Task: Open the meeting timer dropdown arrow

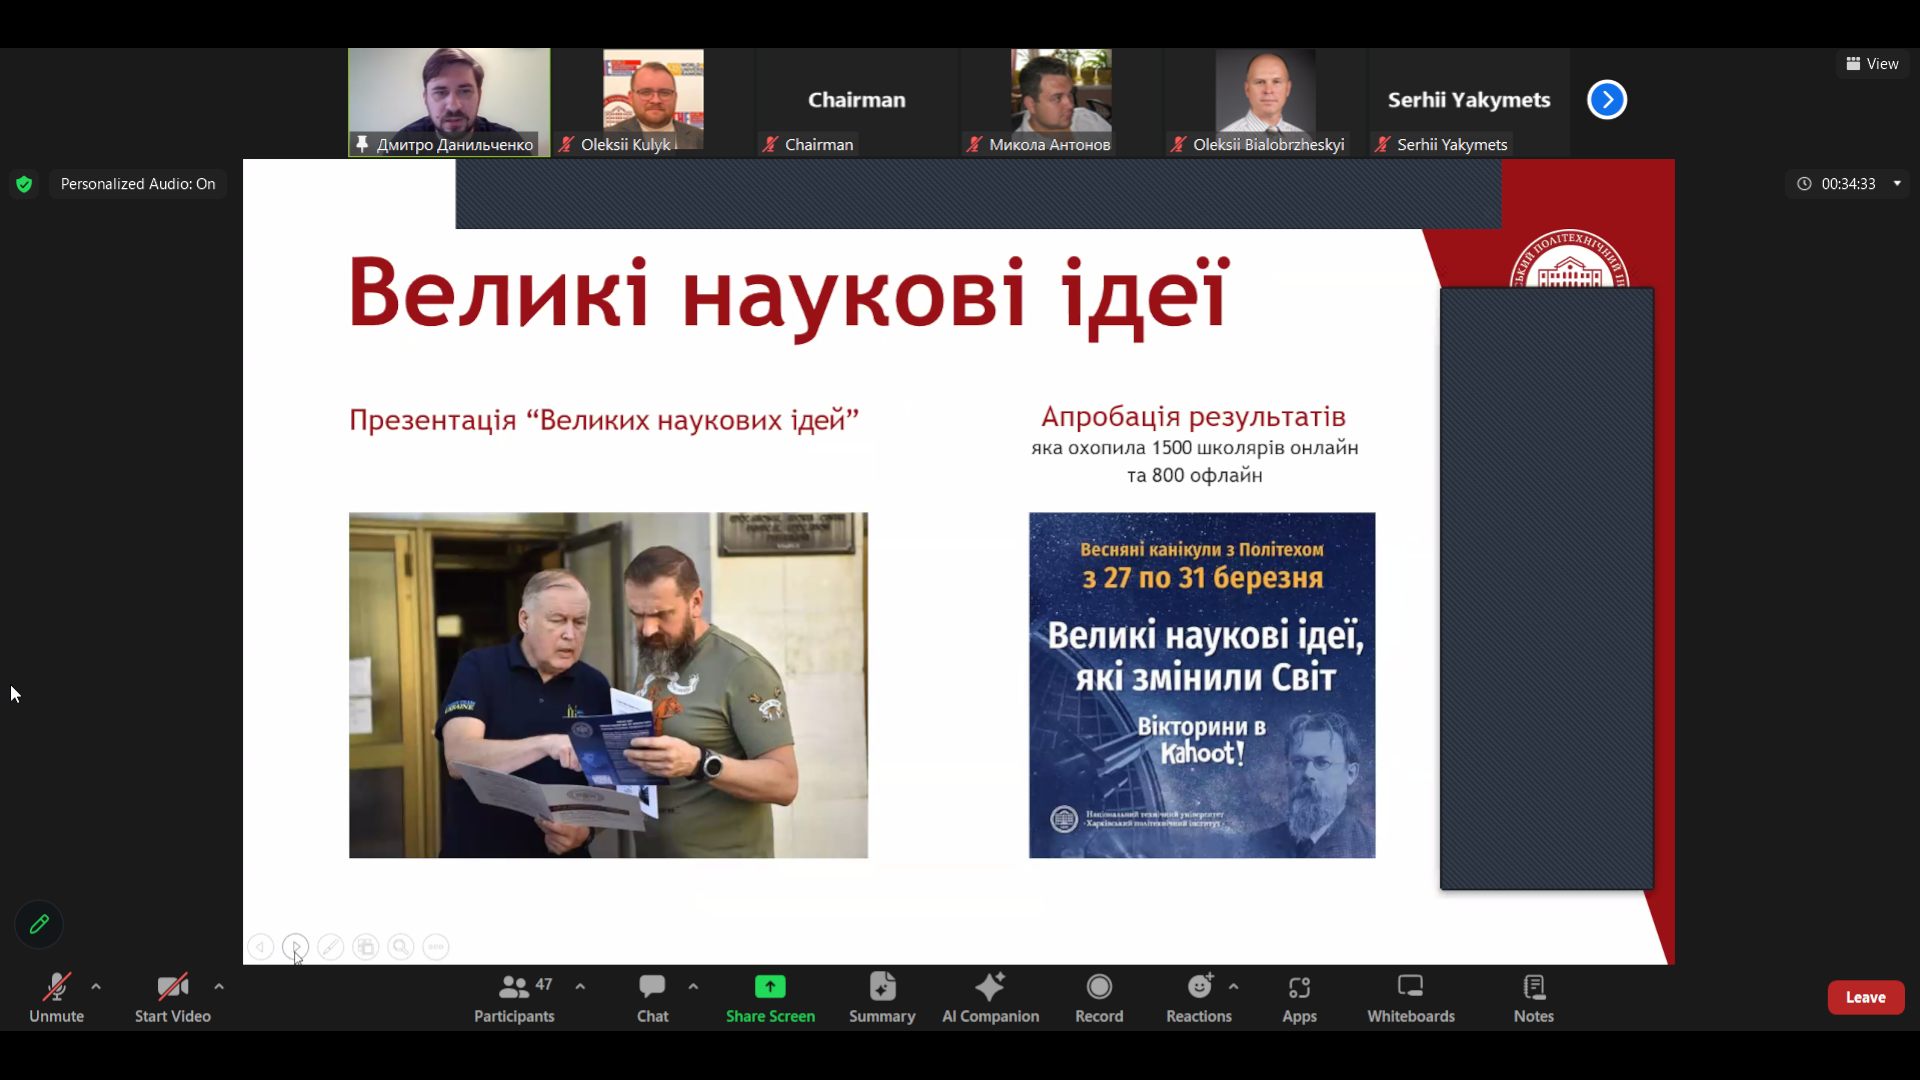Action: coord(1897,183)
